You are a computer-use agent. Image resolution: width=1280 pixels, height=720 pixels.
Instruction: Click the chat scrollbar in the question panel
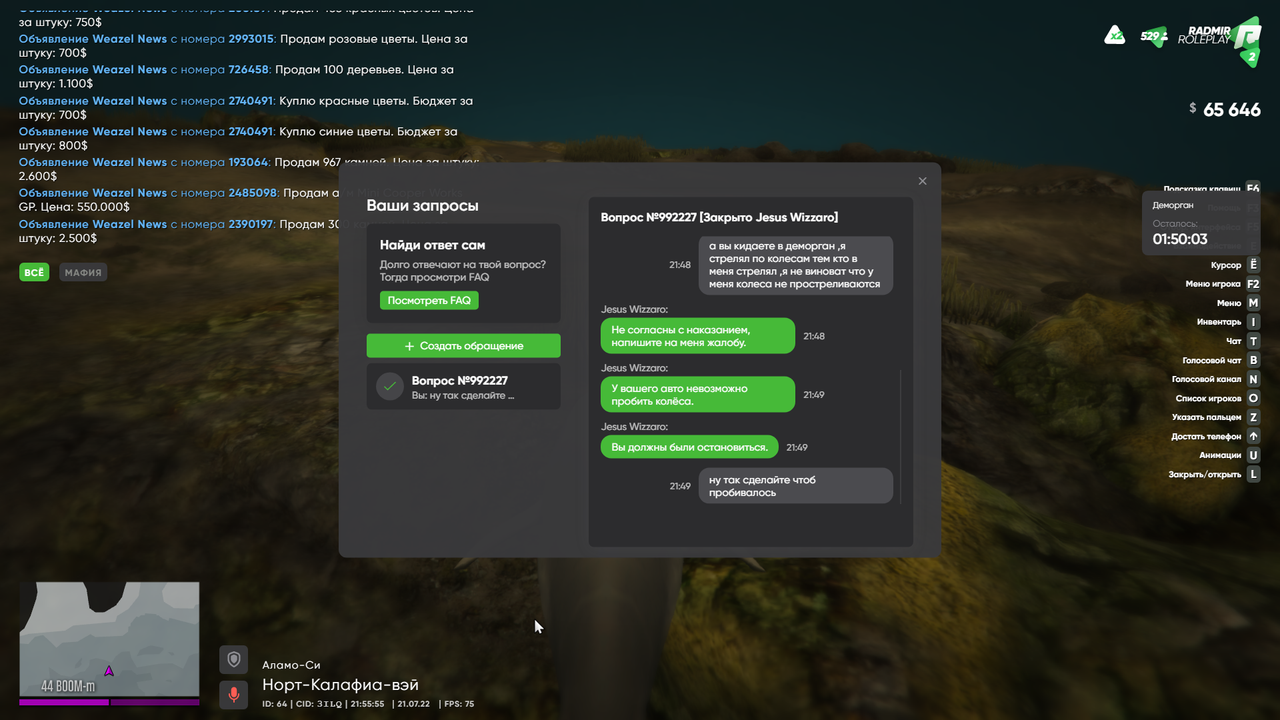(x=900, y=436)
